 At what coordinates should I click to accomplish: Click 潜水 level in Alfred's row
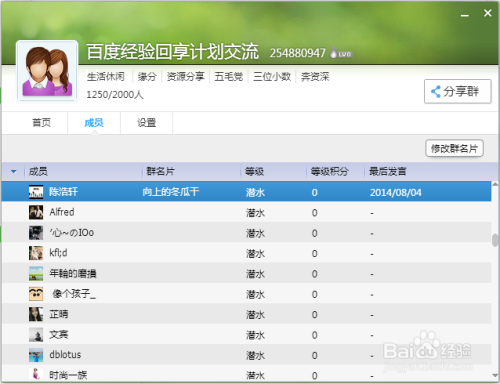click(255, 213)
